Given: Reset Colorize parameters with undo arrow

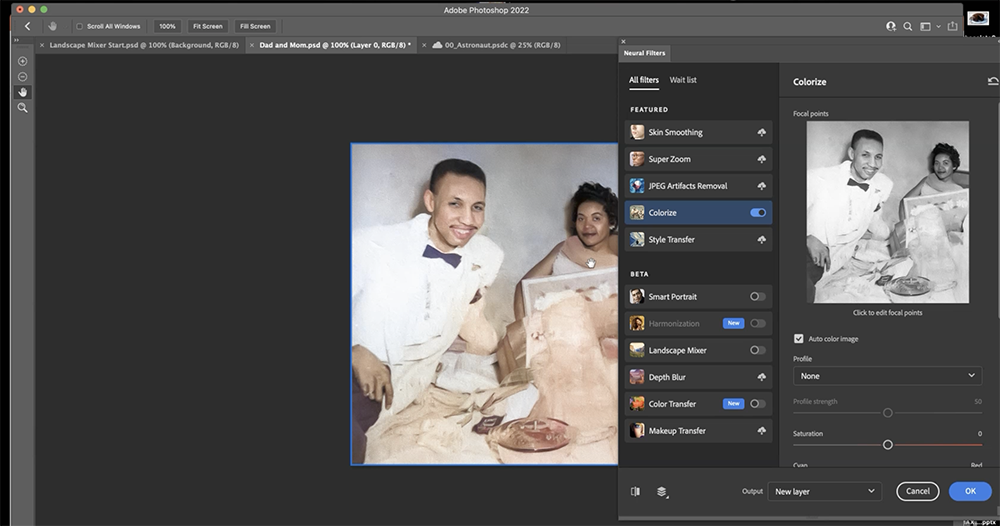Looking at the screenshot, I should [993, 81].
